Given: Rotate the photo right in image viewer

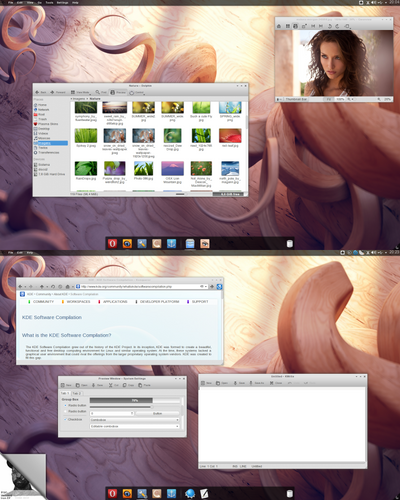Looking at the screenshot, I should pos(338,26).
